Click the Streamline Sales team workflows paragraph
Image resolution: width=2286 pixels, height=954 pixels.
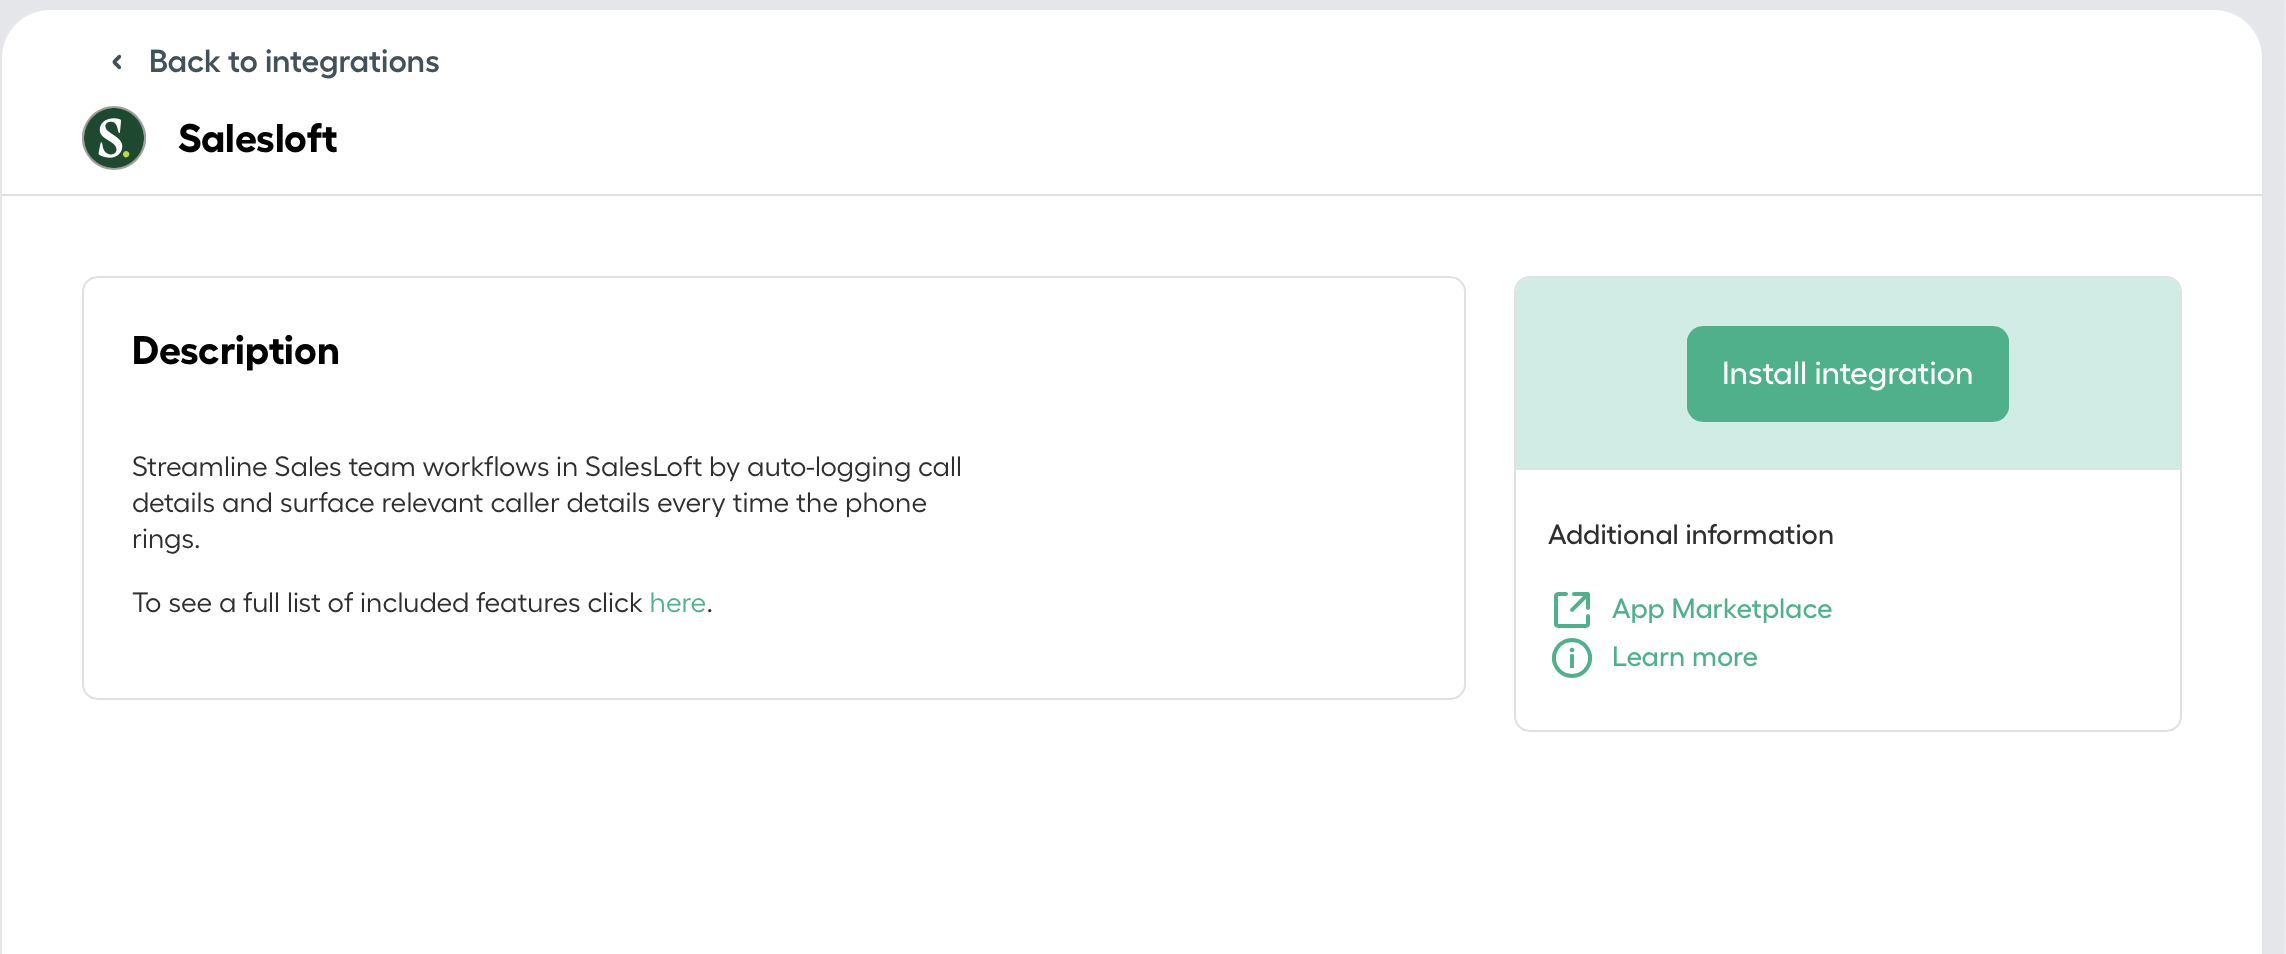547,503
